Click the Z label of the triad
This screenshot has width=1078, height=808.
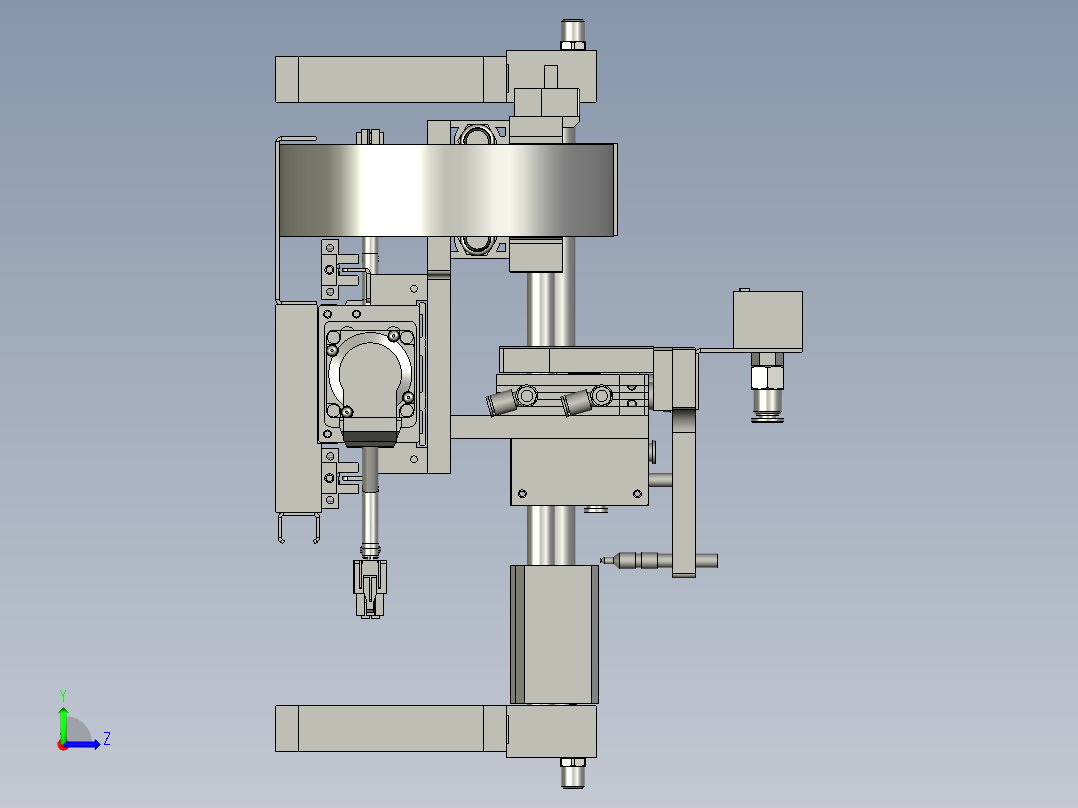pyautogui.click(x=107, y=739)
